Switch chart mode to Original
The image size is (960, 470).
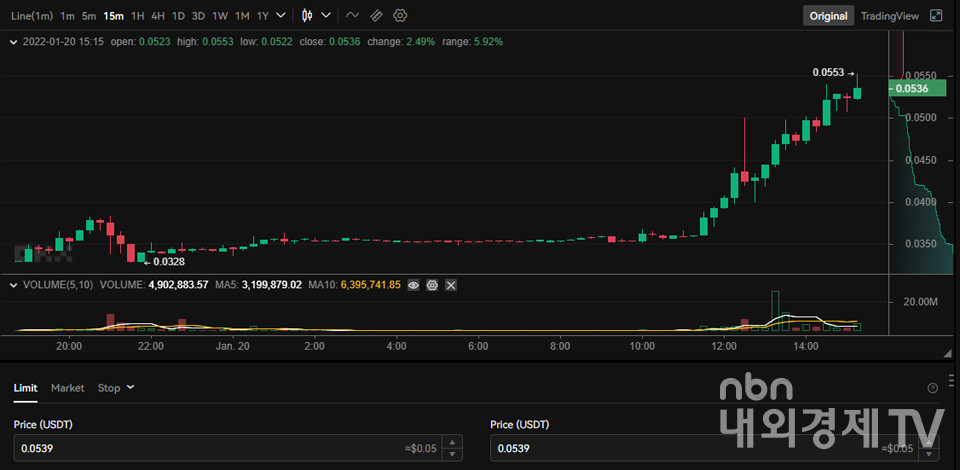[828, 16]
